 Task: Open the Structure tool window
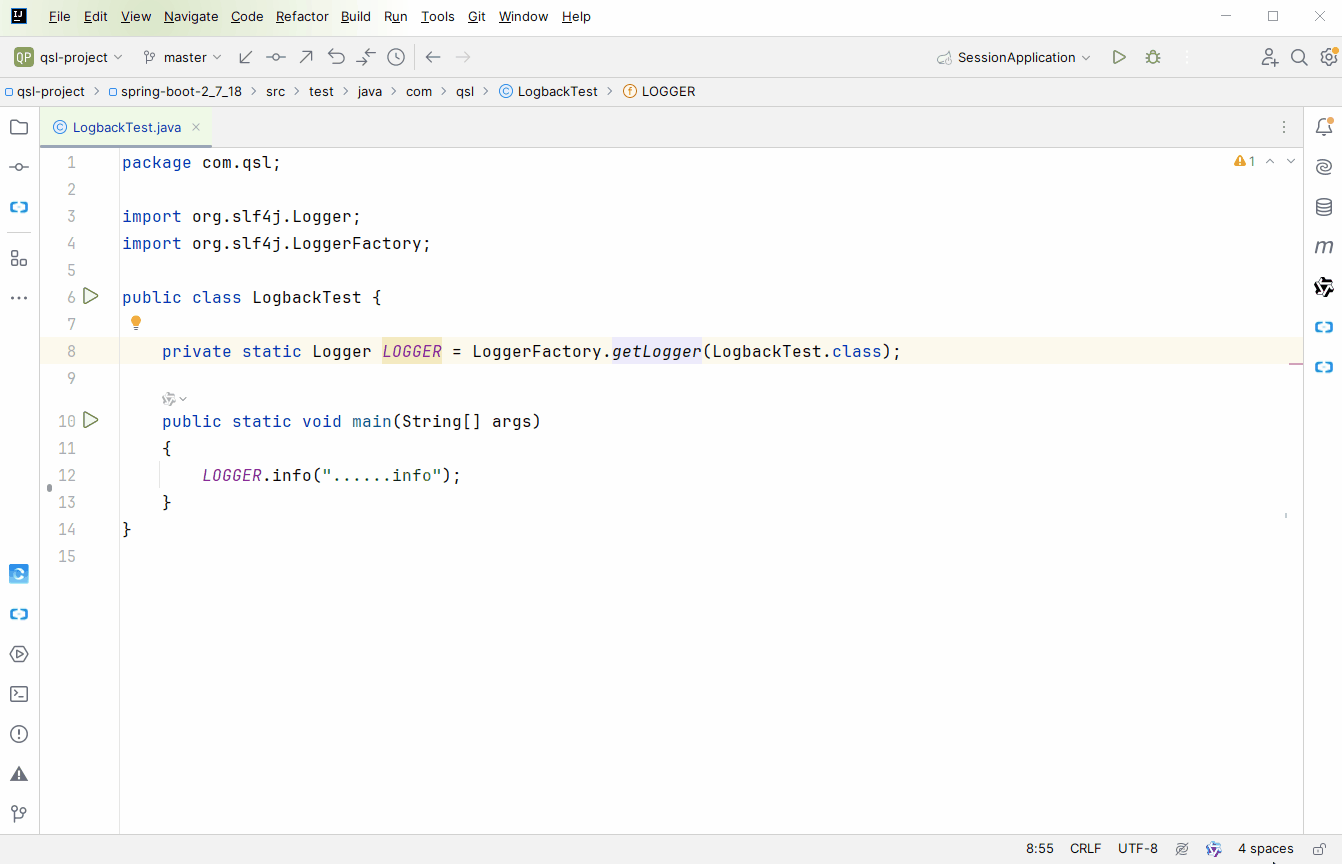point(19,258)
